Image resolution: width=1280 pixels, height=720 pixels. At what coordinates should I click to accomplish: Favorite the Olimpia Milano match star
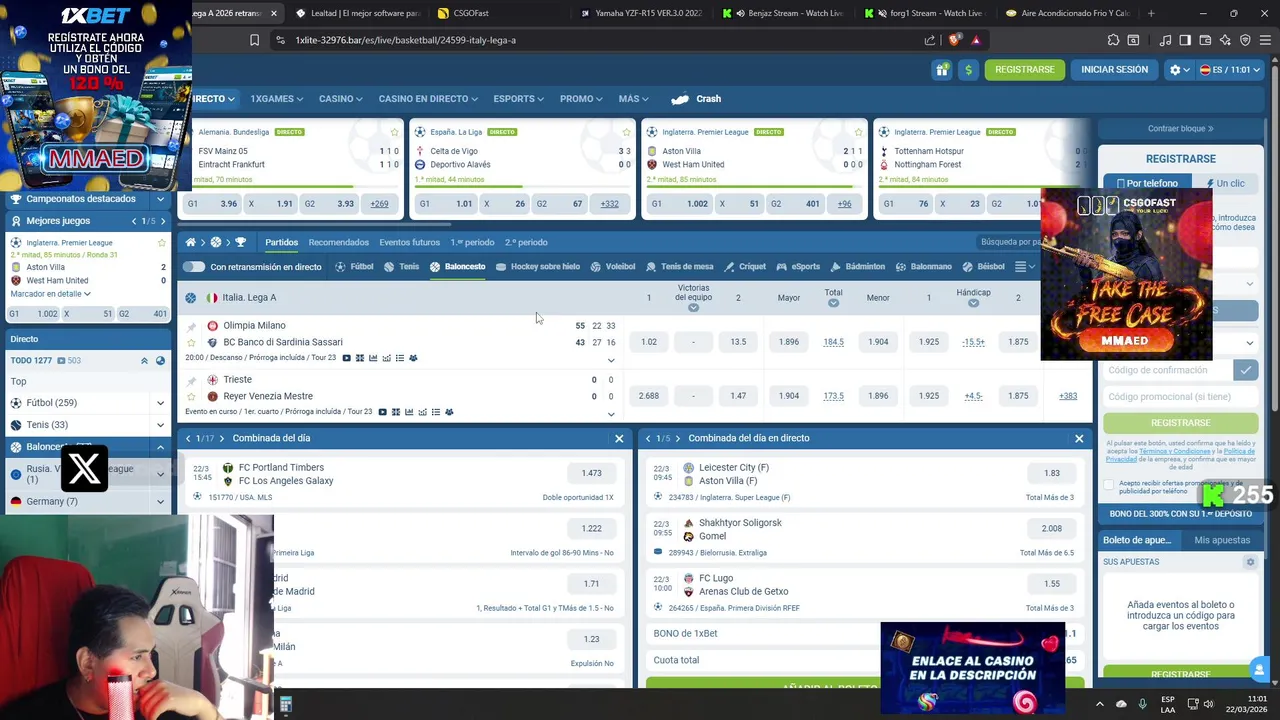click(x=191, y=343)
